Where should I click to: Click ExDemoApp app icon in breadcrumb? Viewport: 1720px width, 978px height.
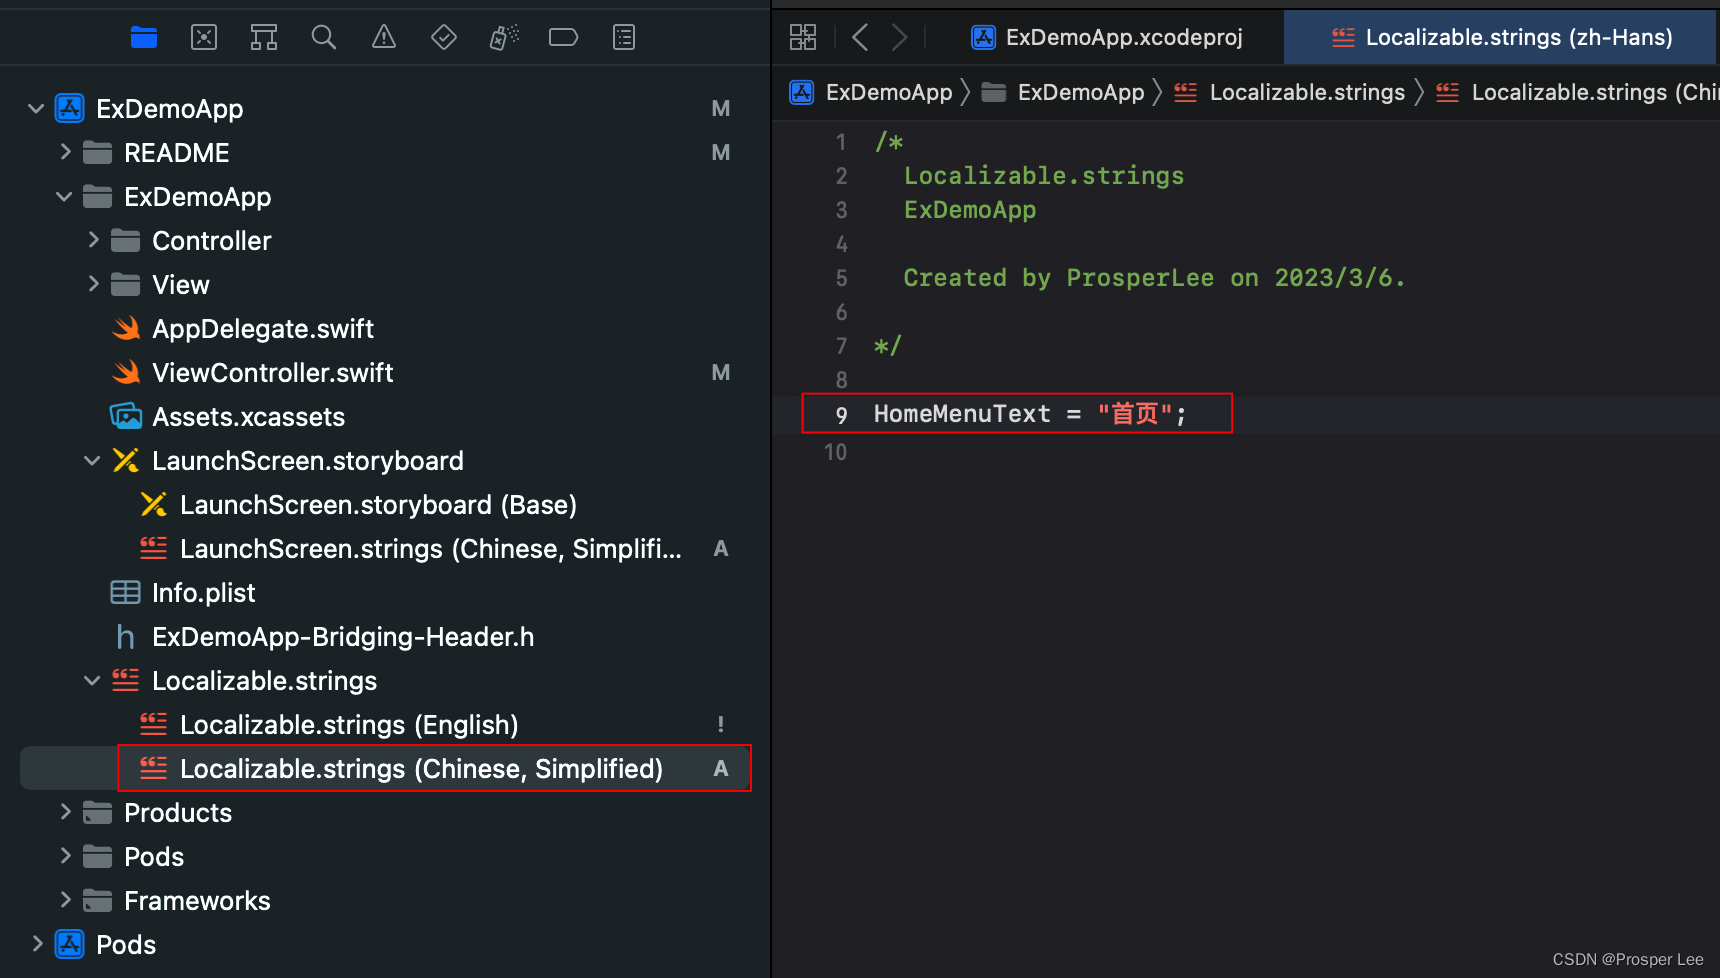[x=802, y=92]
